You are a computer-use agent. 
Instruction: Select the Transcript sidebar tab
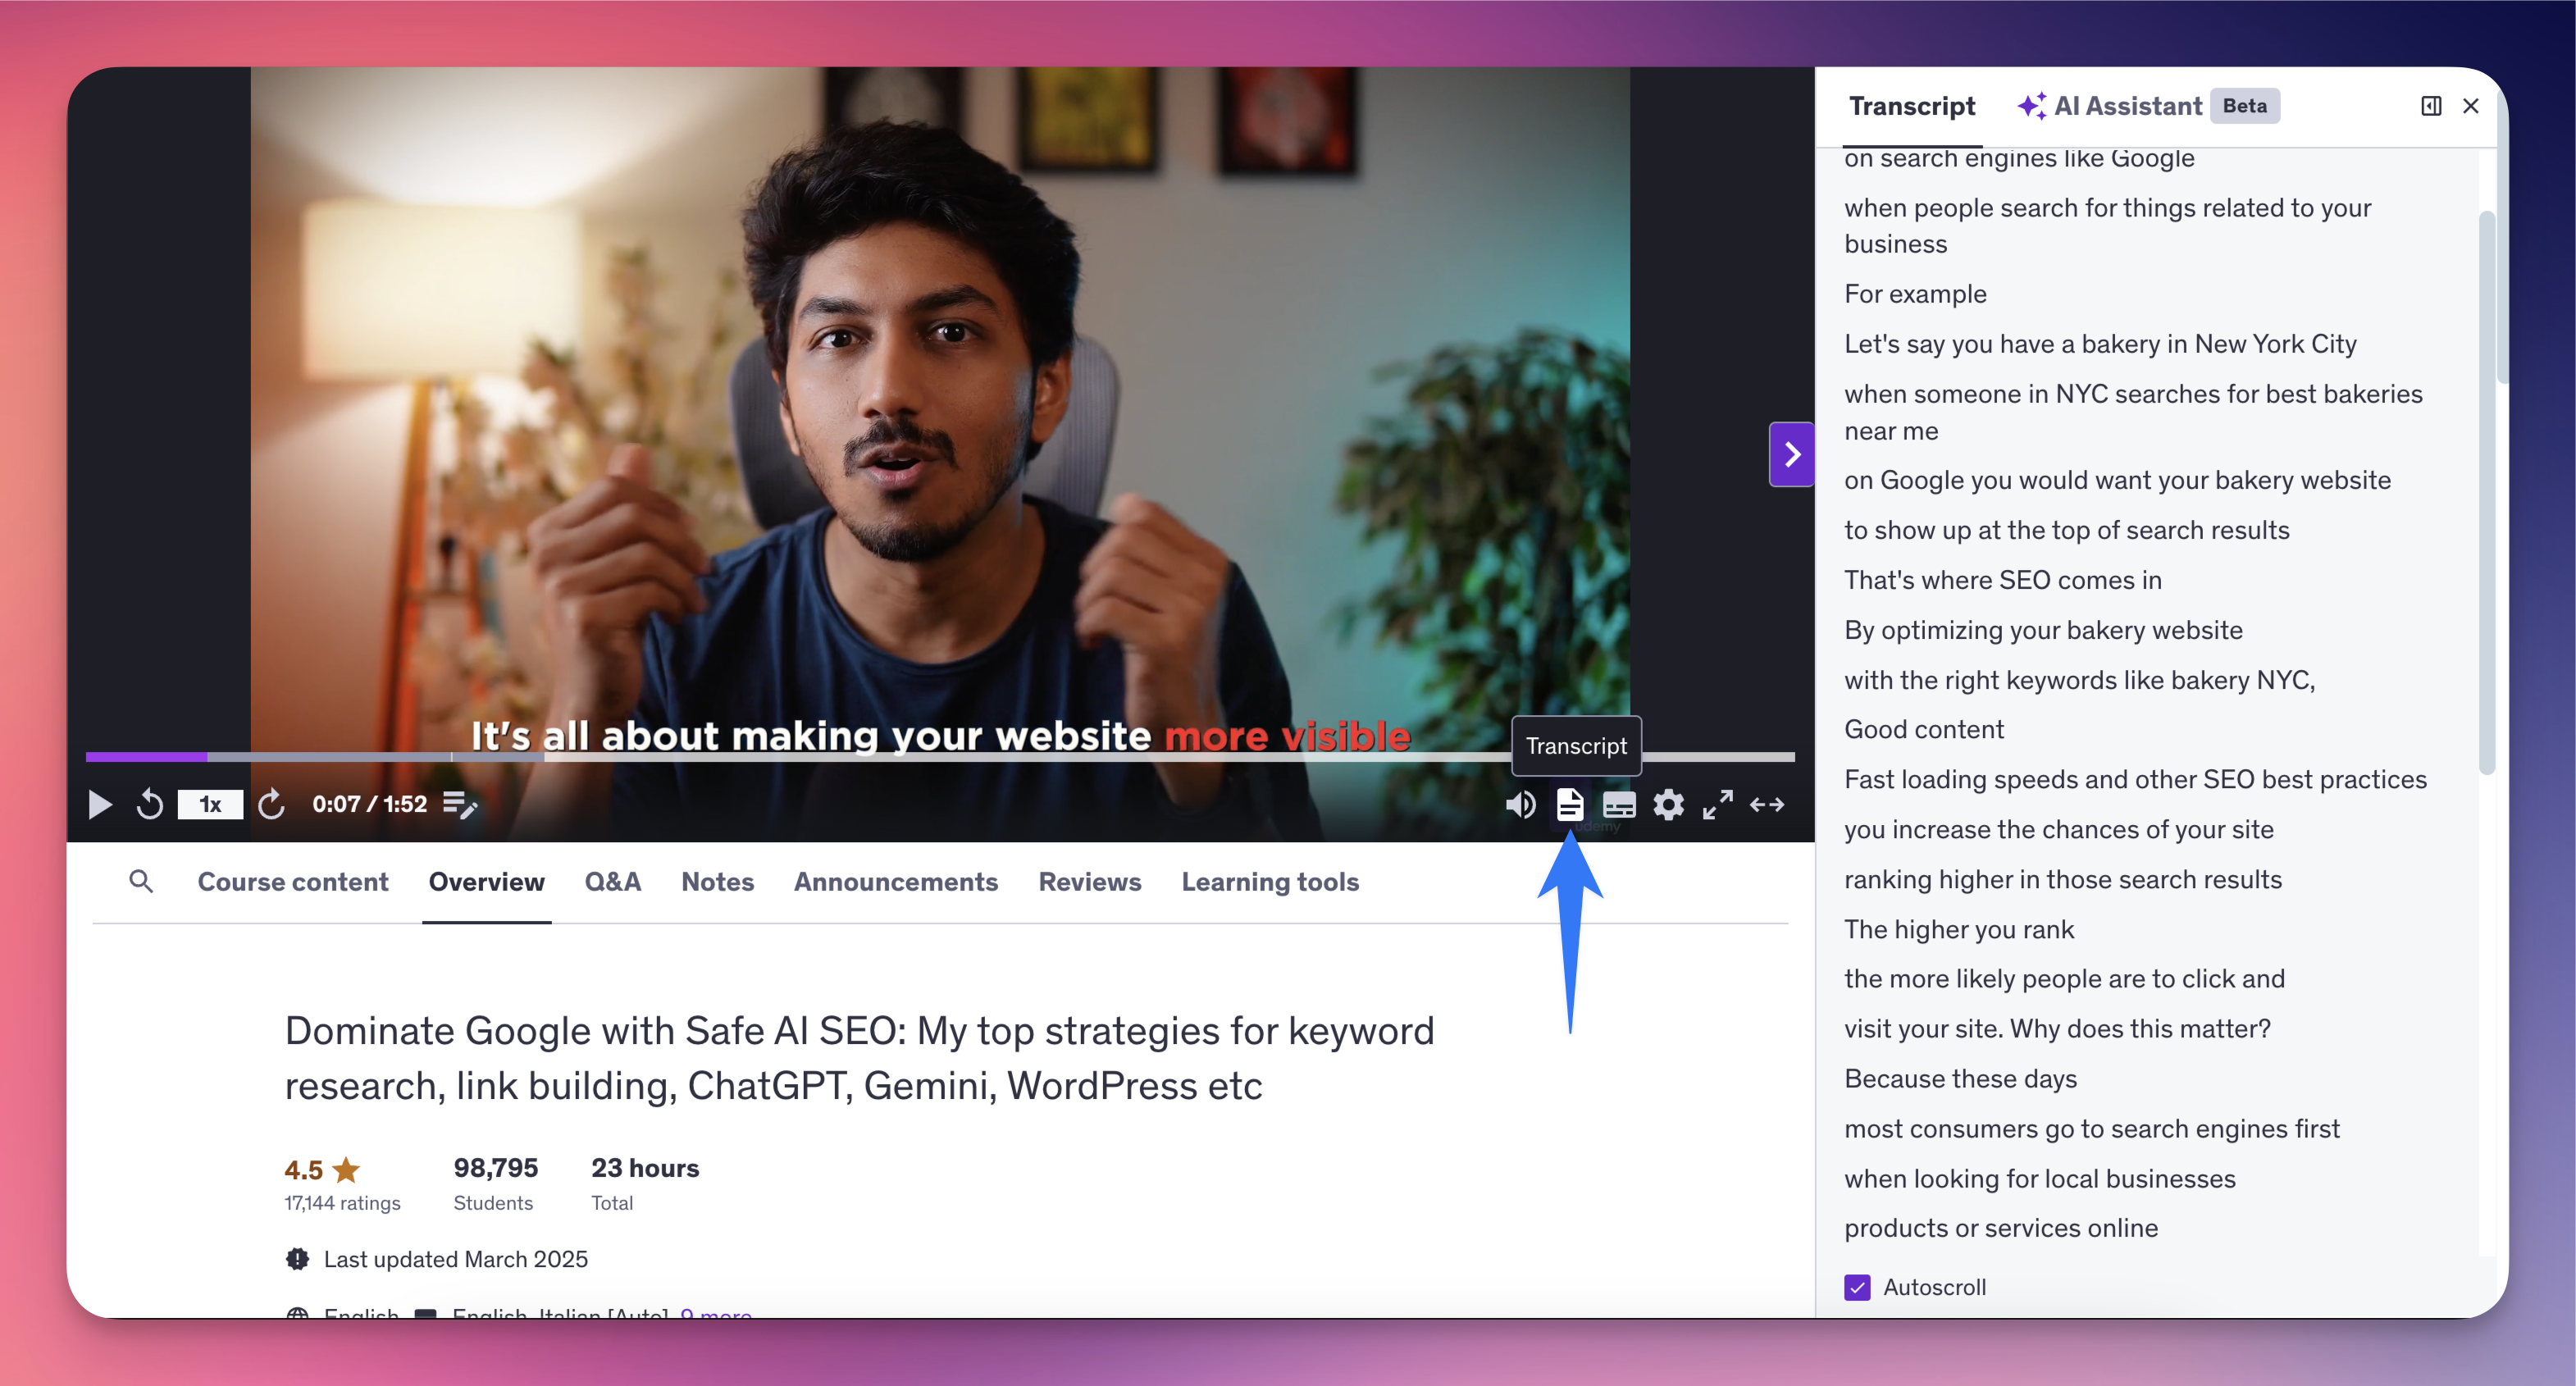tap(1912, 106)
